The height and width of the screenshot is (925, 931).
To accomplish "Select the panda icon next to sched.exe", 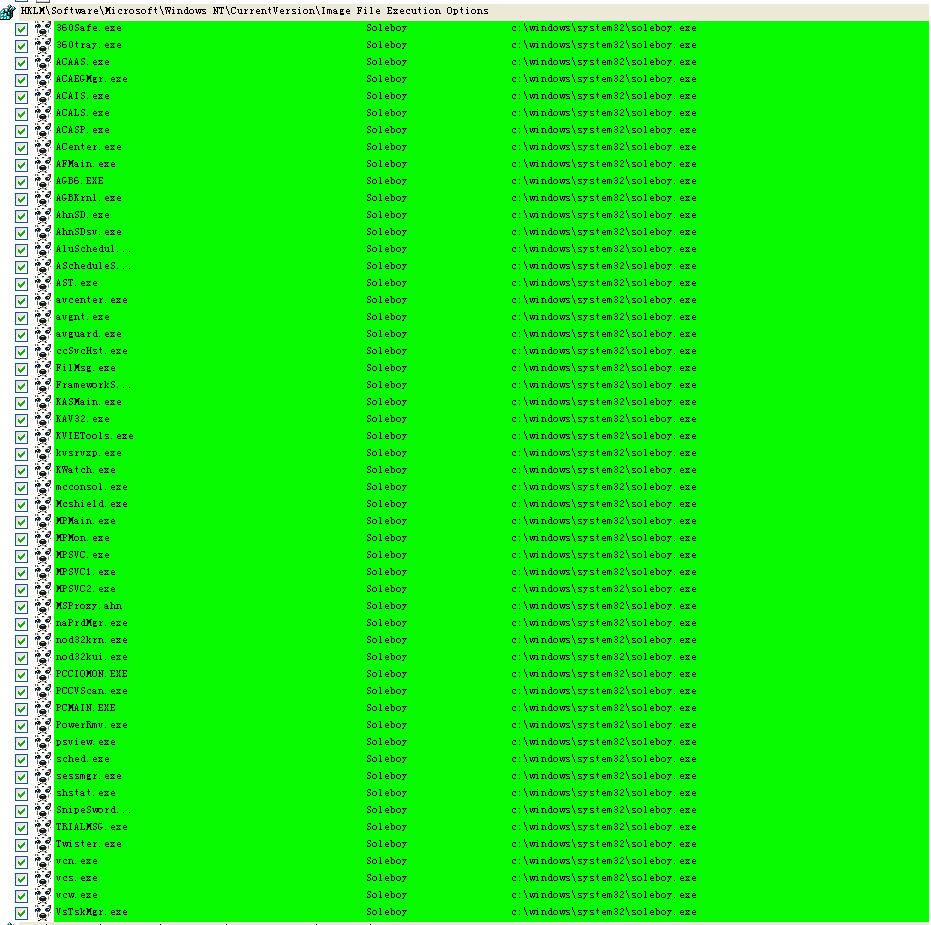I will pos(43,759).
